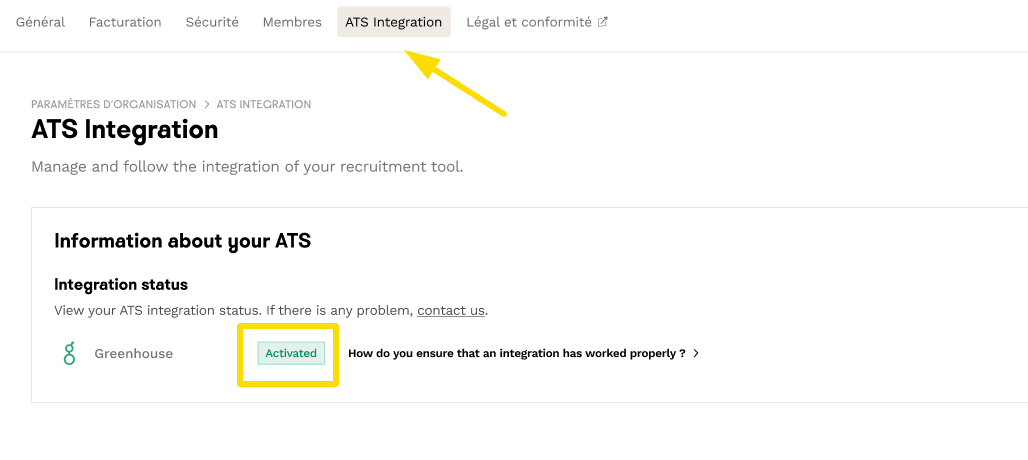This screenshot has width=1028, height=460.
Task: Select the ATS Integration tab
Action: 393,22
